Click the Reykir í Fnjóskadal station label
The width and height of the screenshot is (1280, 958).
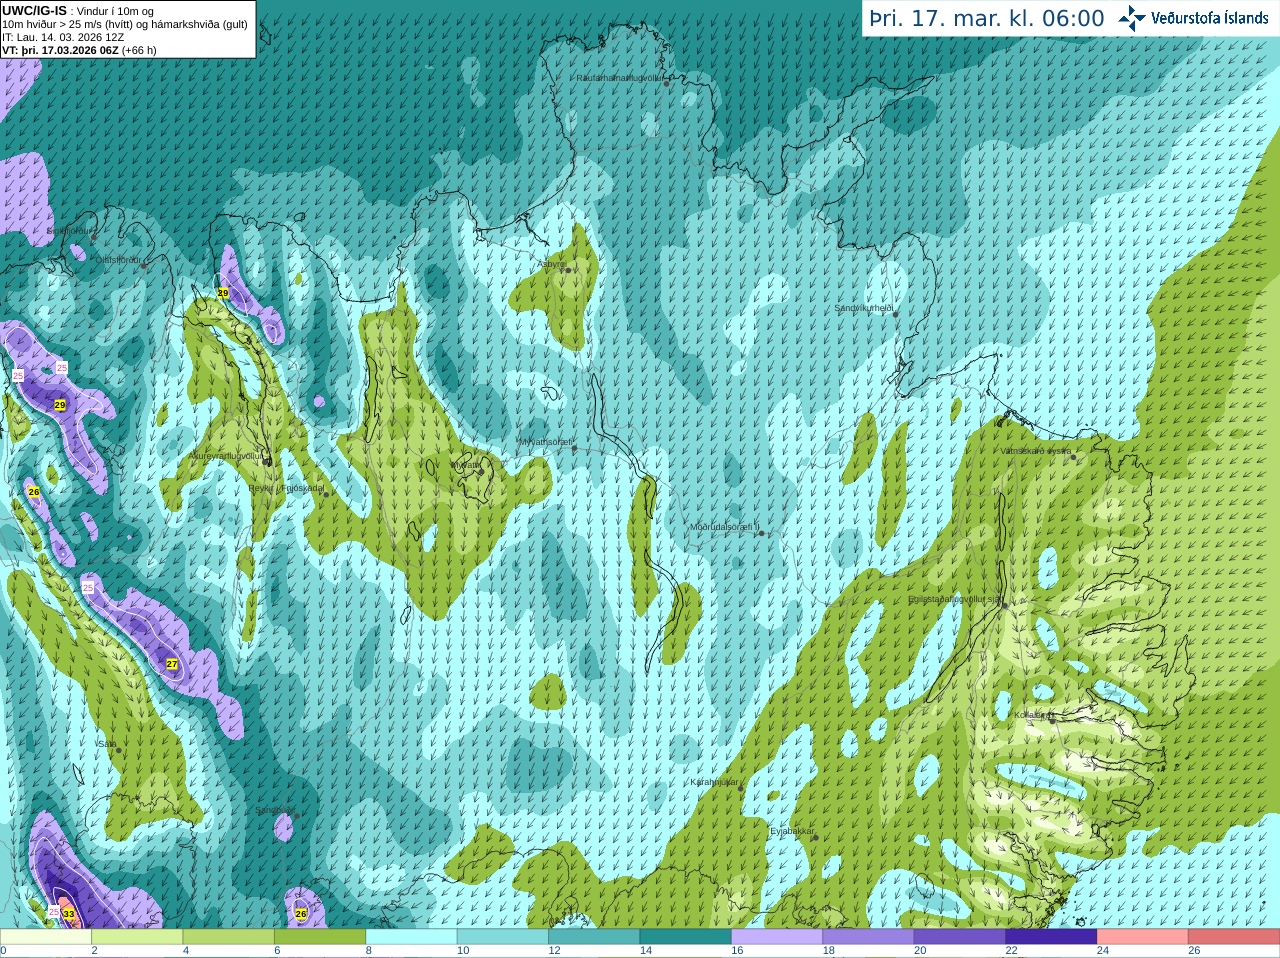coord(286,488)
